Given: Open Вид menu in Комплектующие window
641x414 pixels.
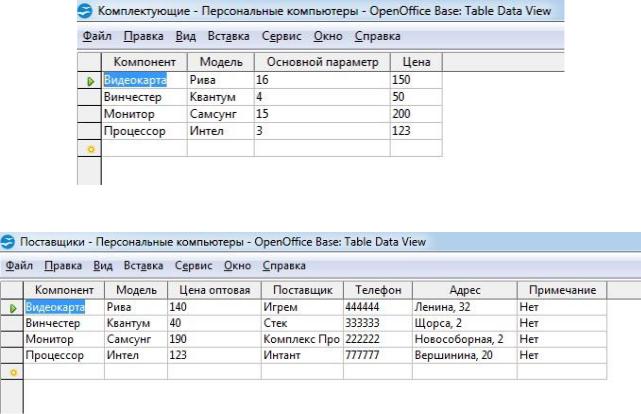Looking at the screenshot, I should pyautogui.click(x=186, y=36).
